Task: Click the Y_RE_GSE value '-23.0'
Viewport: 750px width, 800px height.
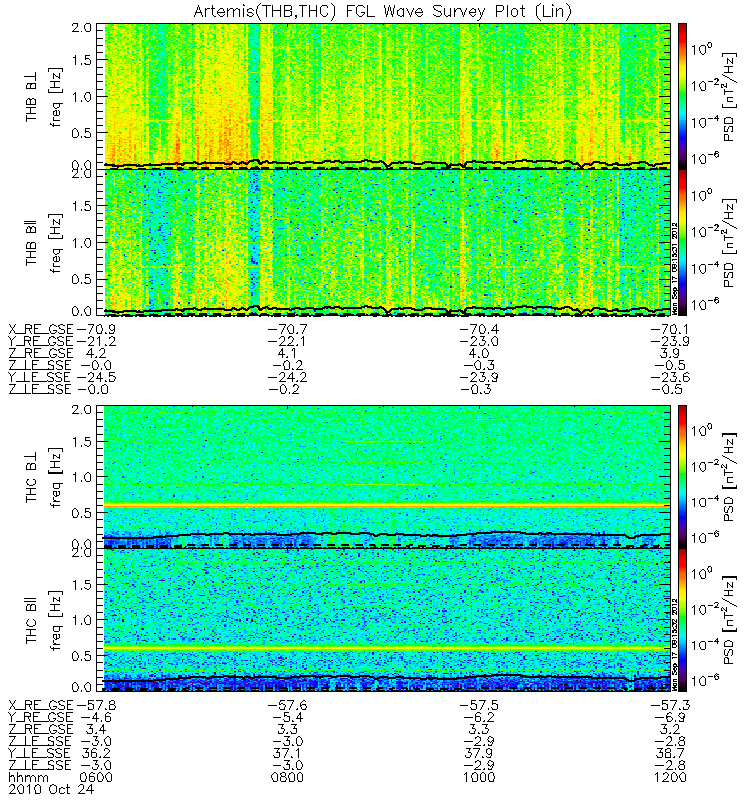Action: [x=479, y=341]
